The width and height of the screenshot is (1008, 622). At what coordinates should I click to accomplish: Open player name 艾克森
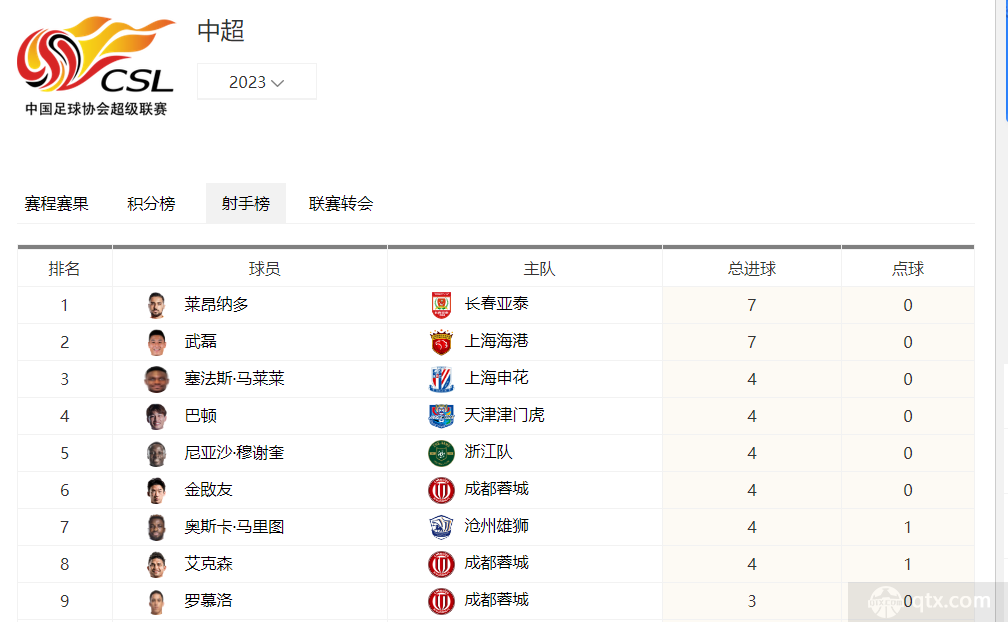coord(208,564)
